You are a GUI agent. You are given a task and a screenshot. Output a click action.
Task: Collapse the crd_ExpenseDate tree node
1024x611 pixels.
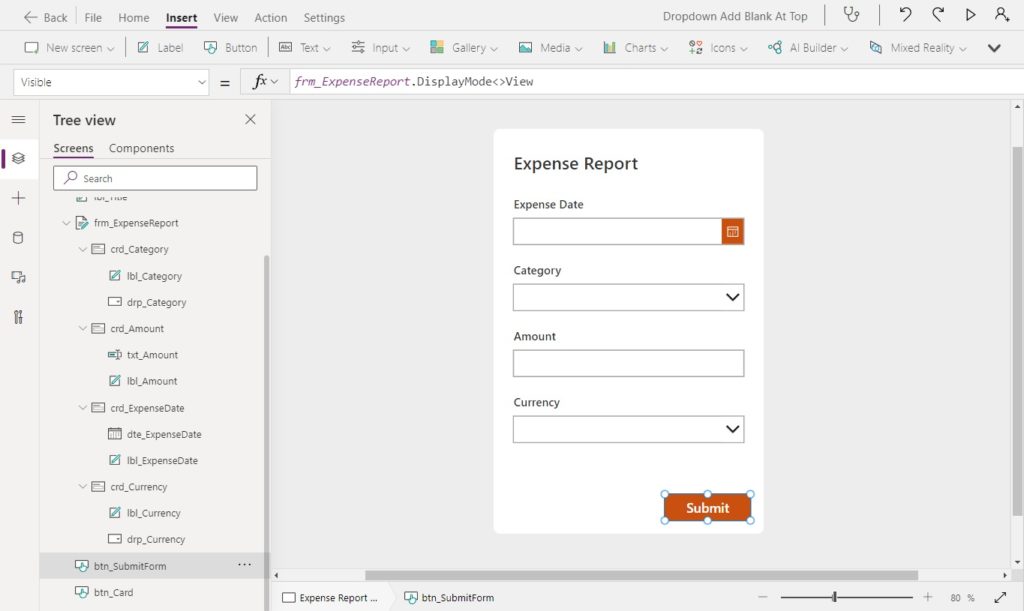(82, 408)
